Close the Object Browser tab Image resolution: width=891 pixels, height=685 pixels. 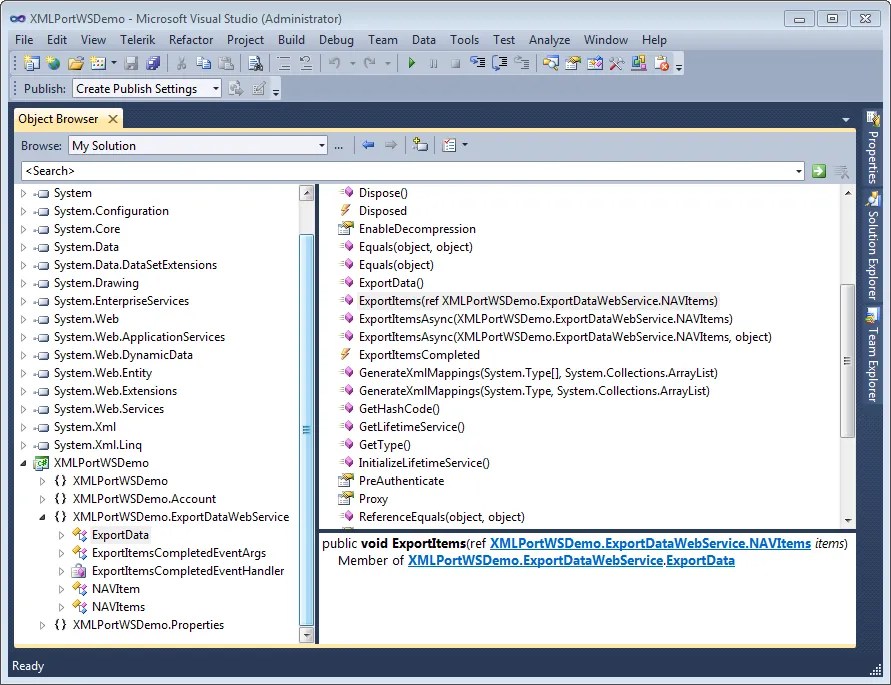pyautogui.click(x=113, y=119)
